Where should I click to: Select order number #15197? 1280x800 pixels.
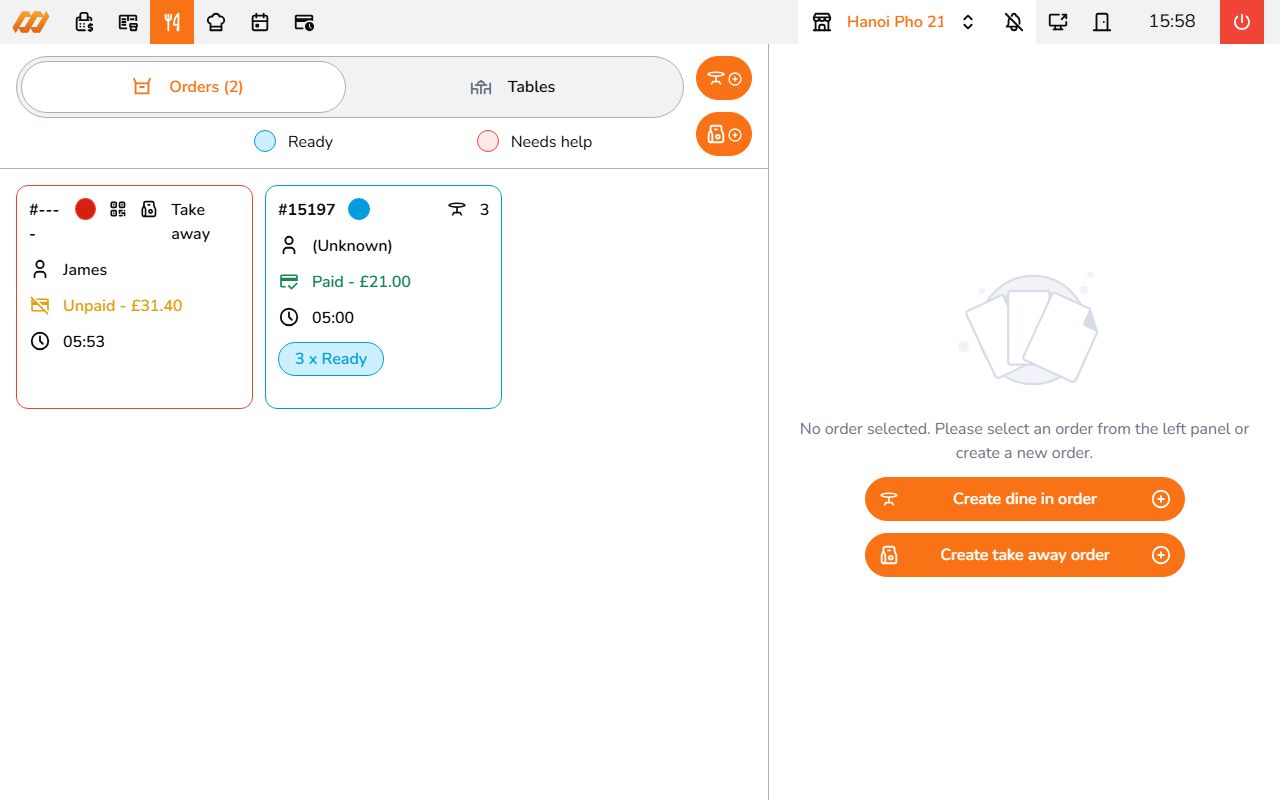point(307,210)
